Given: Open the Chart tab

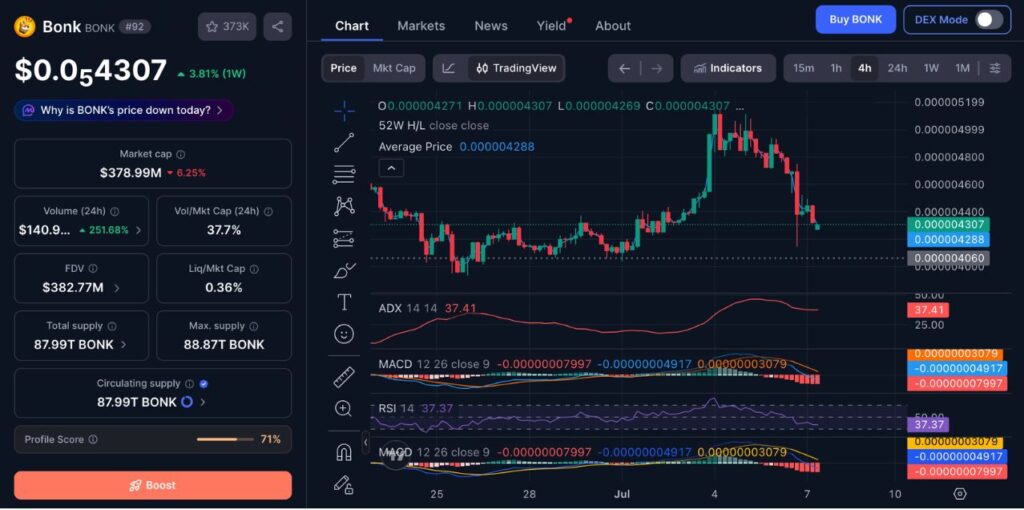Looking at the screenshot, I should pos(352,26).
